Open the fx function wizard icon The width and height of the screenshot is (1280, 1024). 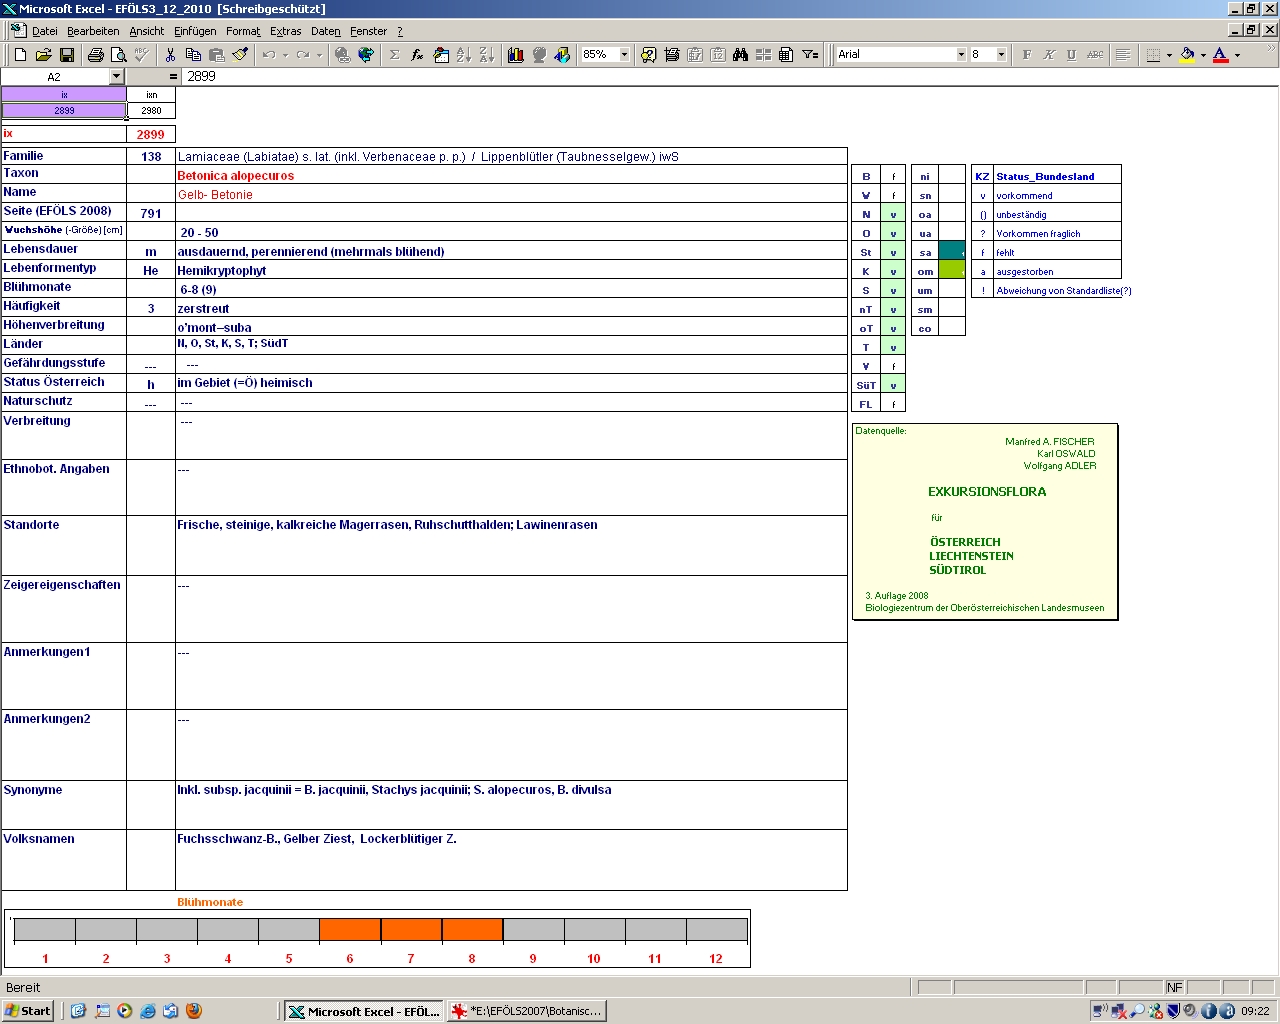pos(417,55)
